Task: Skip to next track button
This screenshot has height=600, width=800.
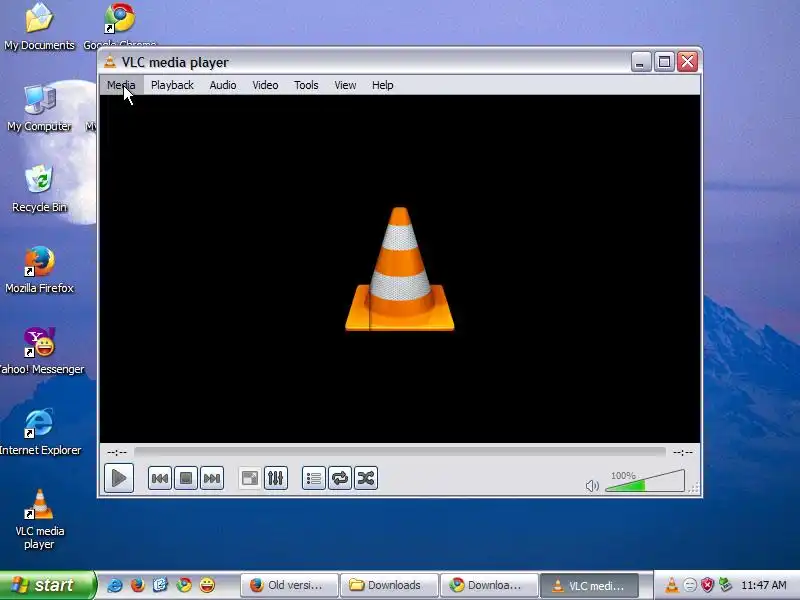Action: click(x=212, y=478)
